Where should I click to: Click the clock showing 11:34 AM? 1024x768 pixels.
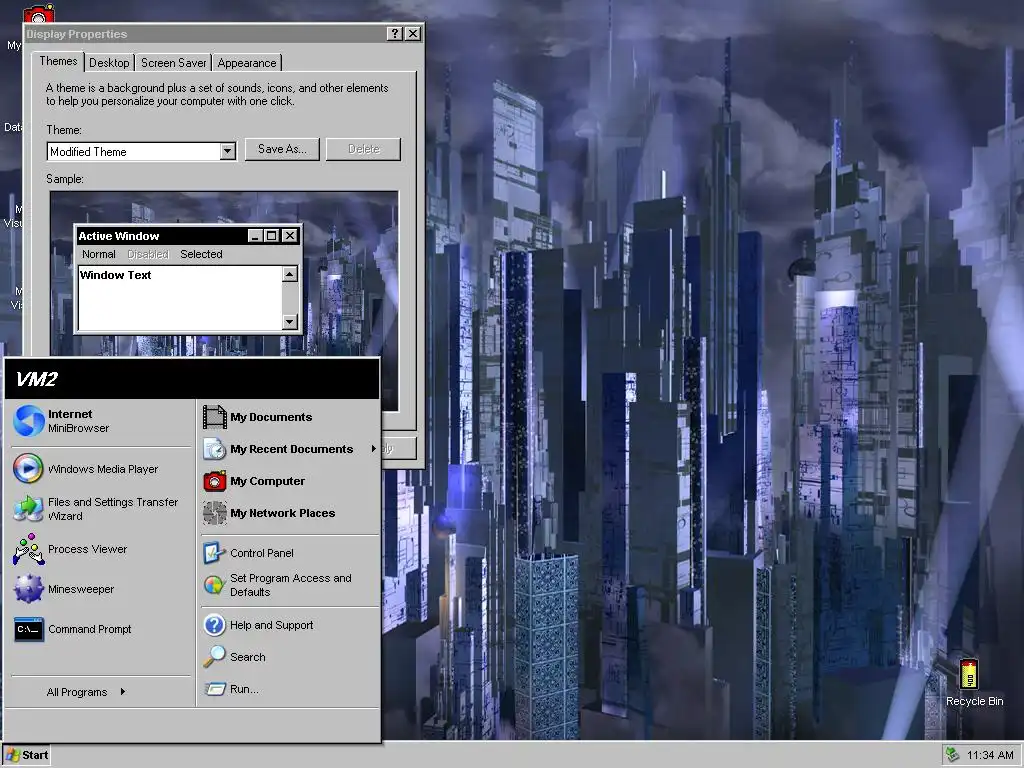pyautogui.click(x=990, y=755)
